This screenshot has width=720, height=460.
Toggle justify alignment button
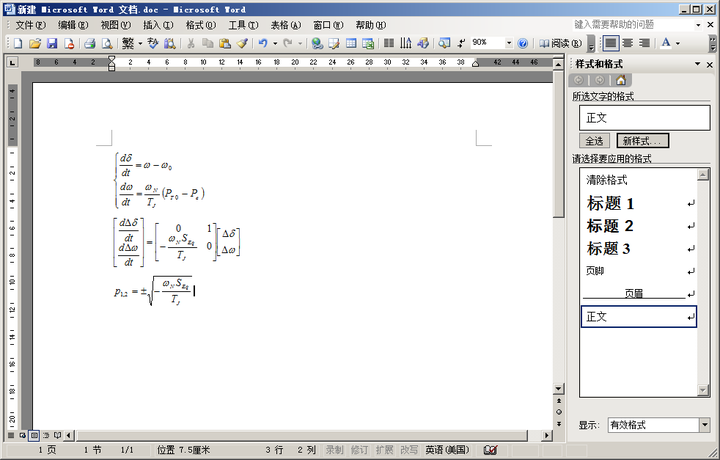(610, 43)
